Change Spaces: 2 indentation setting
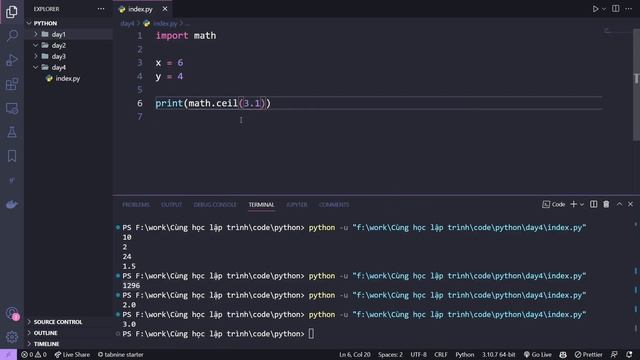Image resolution: width=640 pixels, height=360 pixels. click(x=390, y=354)
